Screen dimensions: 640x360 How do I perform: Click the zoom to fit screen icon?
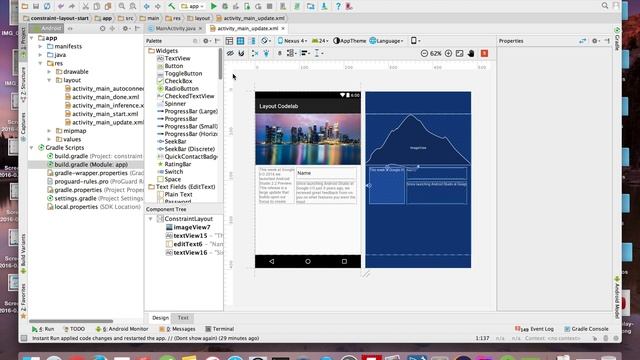(460, 53)
